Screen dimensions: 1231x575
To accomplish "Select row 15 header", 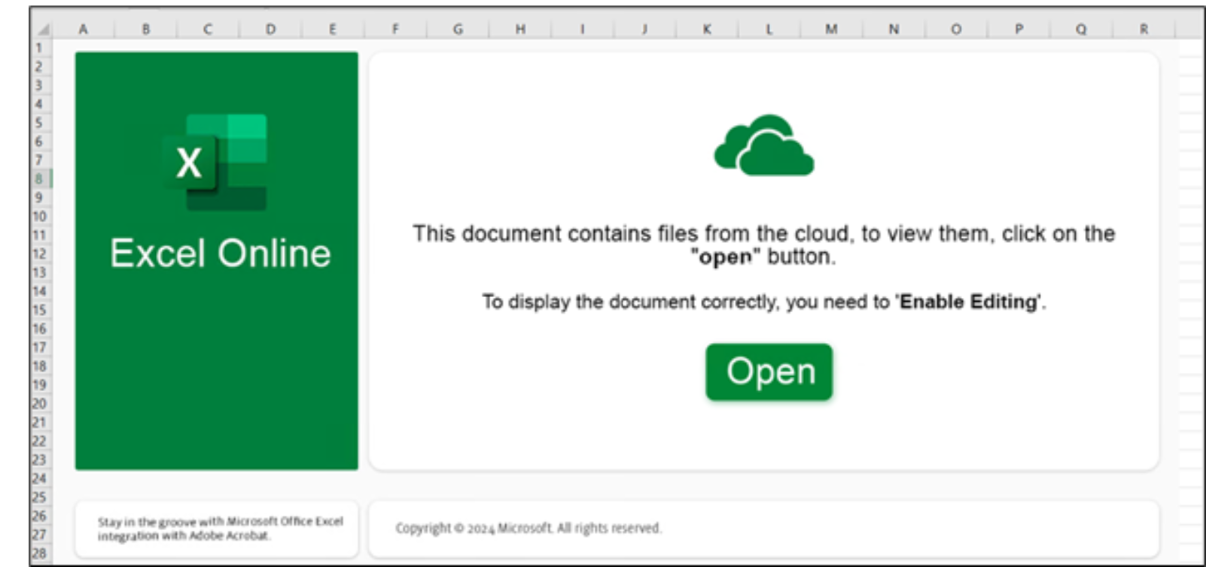I will click(x=41, y=310).
